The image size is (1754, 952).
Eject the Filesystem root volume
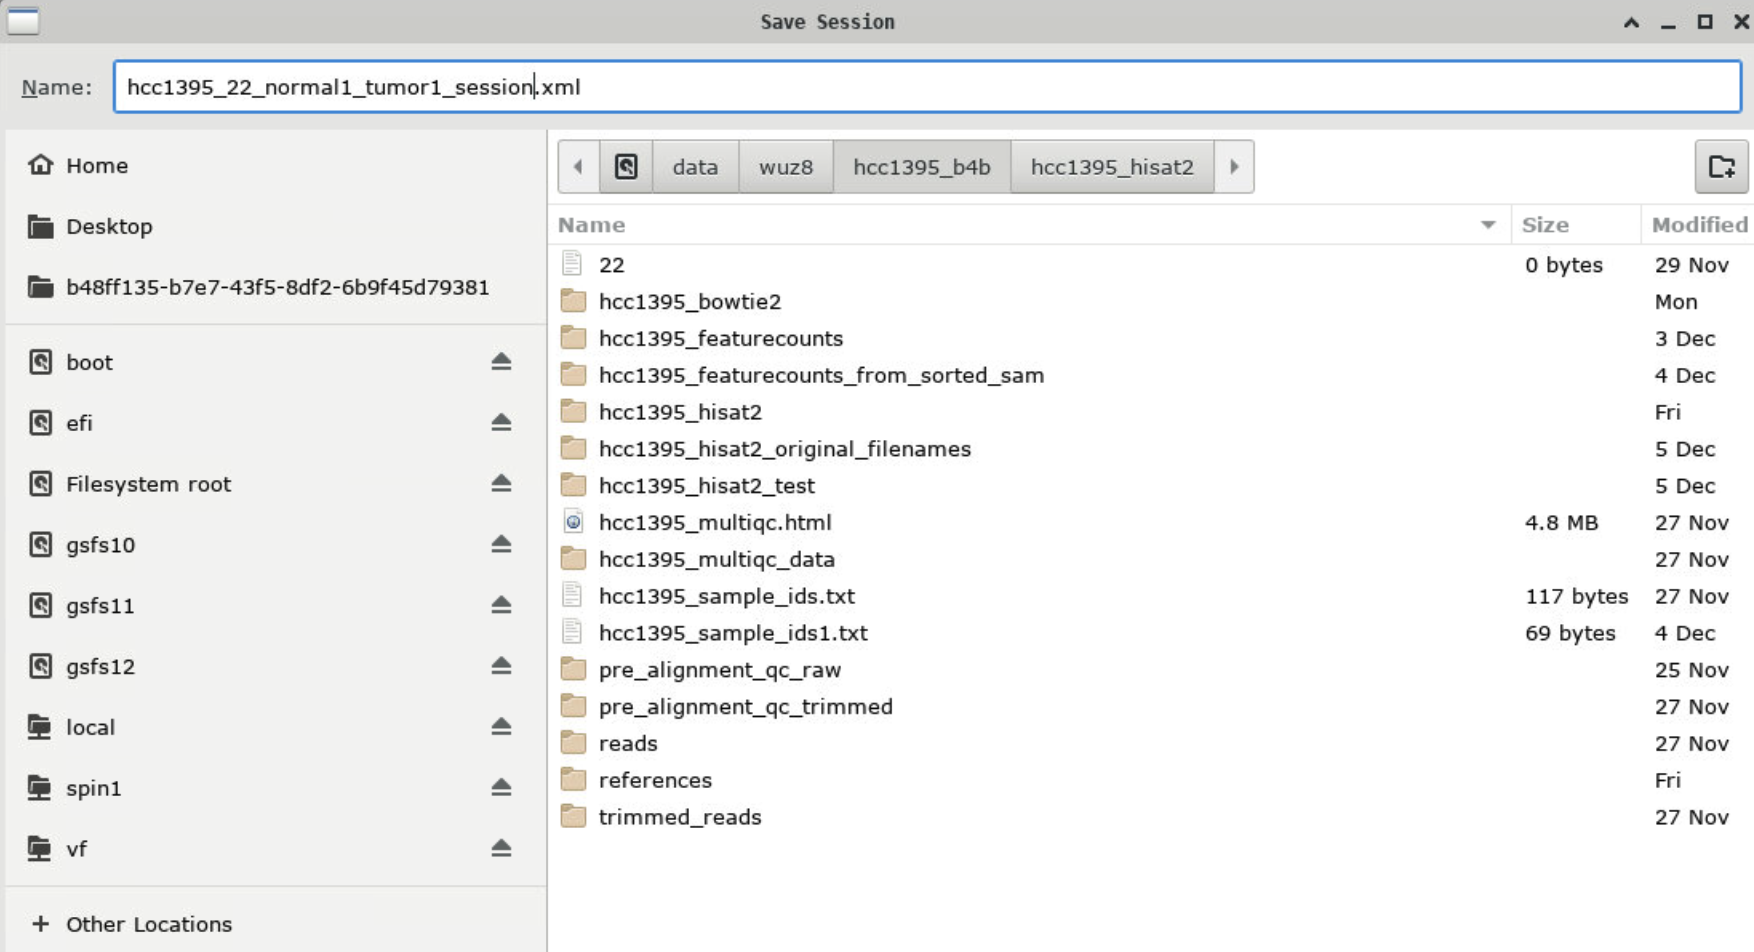tap(501, 484)
